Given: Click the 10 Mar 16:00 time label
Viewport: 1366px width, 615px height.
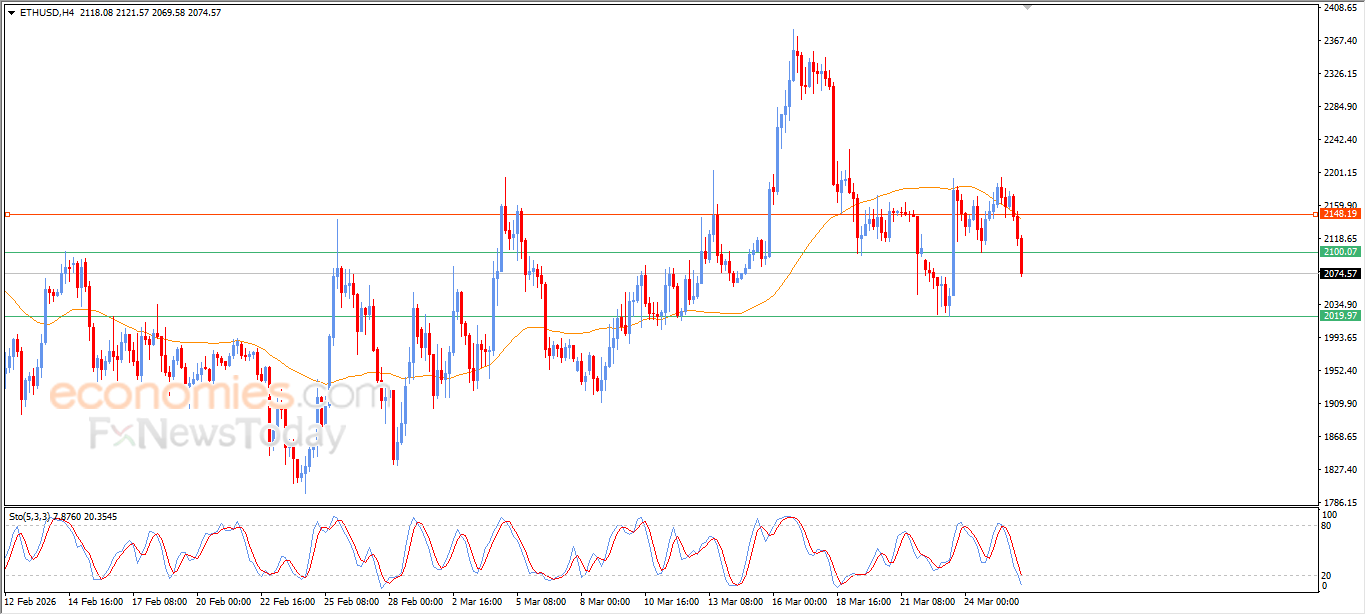Looking at the screenshot, I should point(671,602).
